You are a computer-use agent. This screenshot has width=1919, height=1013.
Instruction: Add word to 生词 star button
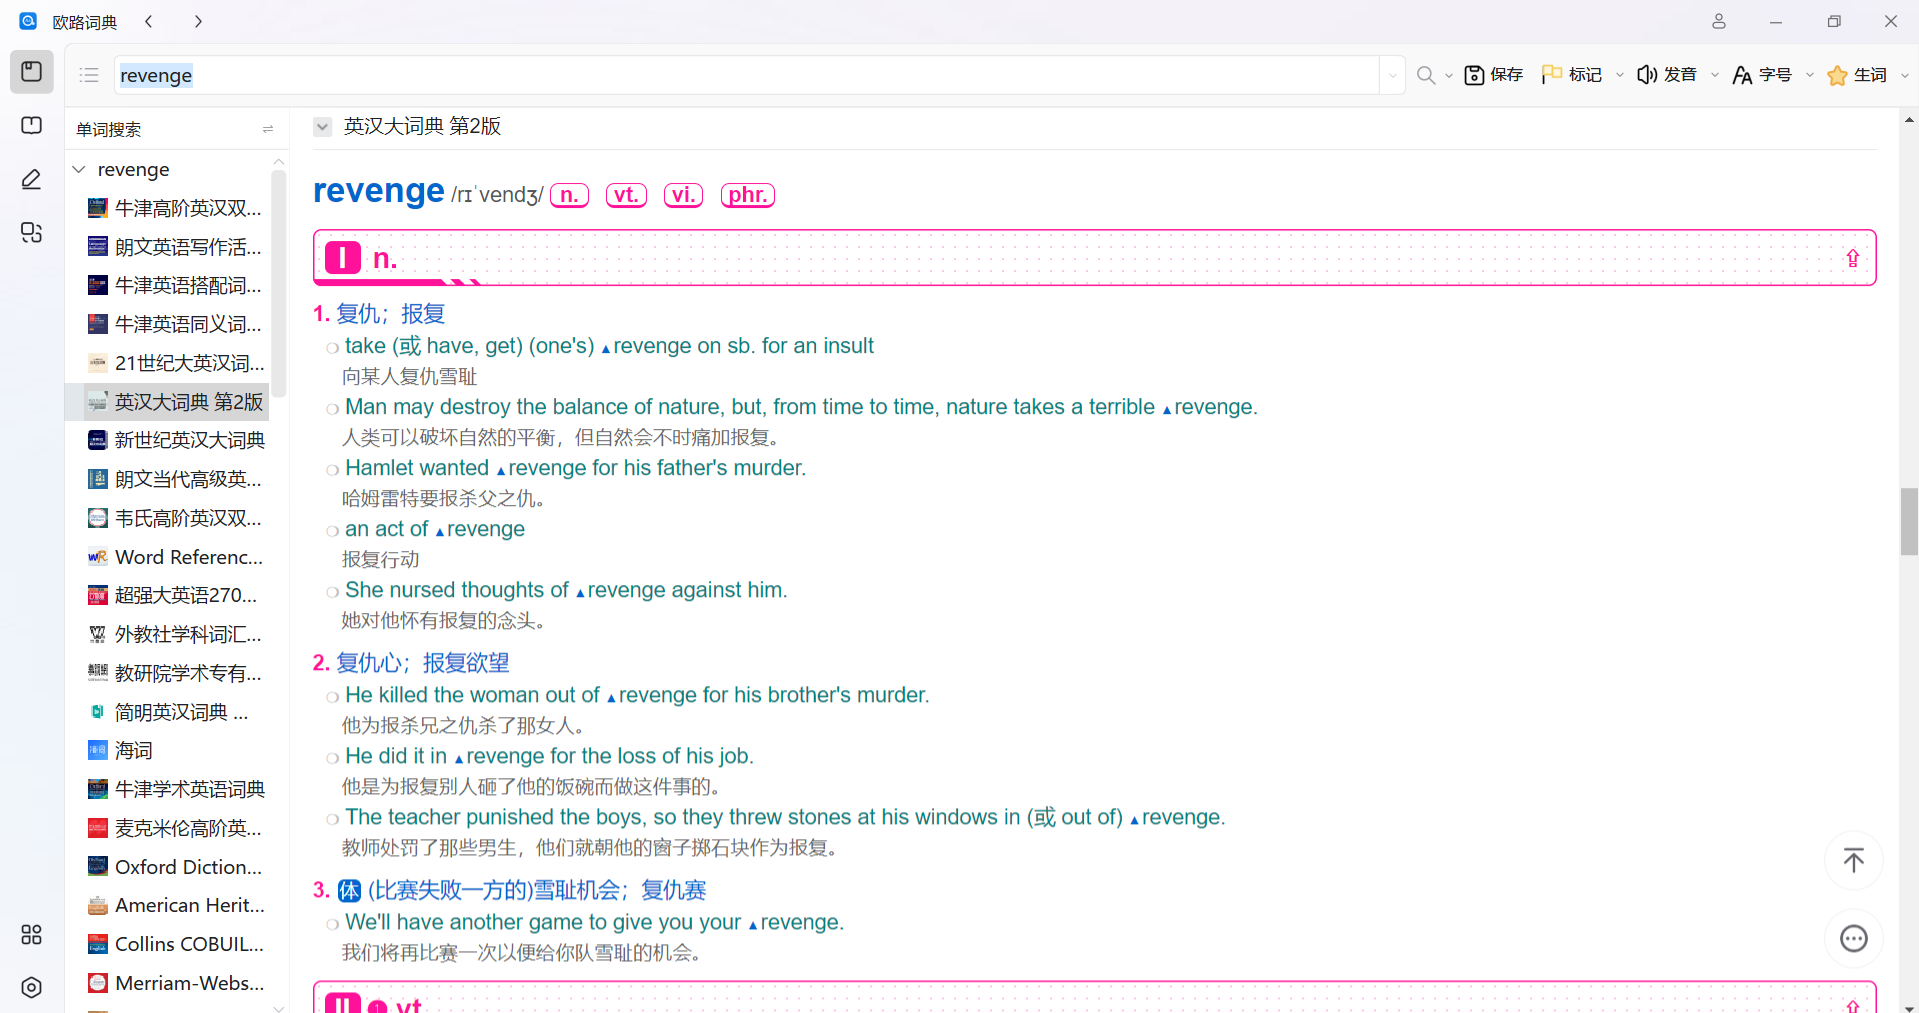pyautogui.click(x=1857, y=75)
